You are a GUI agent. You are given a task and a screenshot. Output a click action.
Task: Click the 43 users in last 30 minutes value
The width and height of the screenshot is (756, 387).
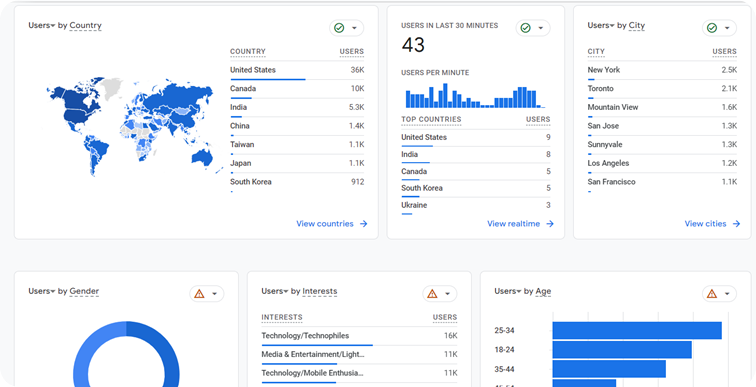pos(413,45)
